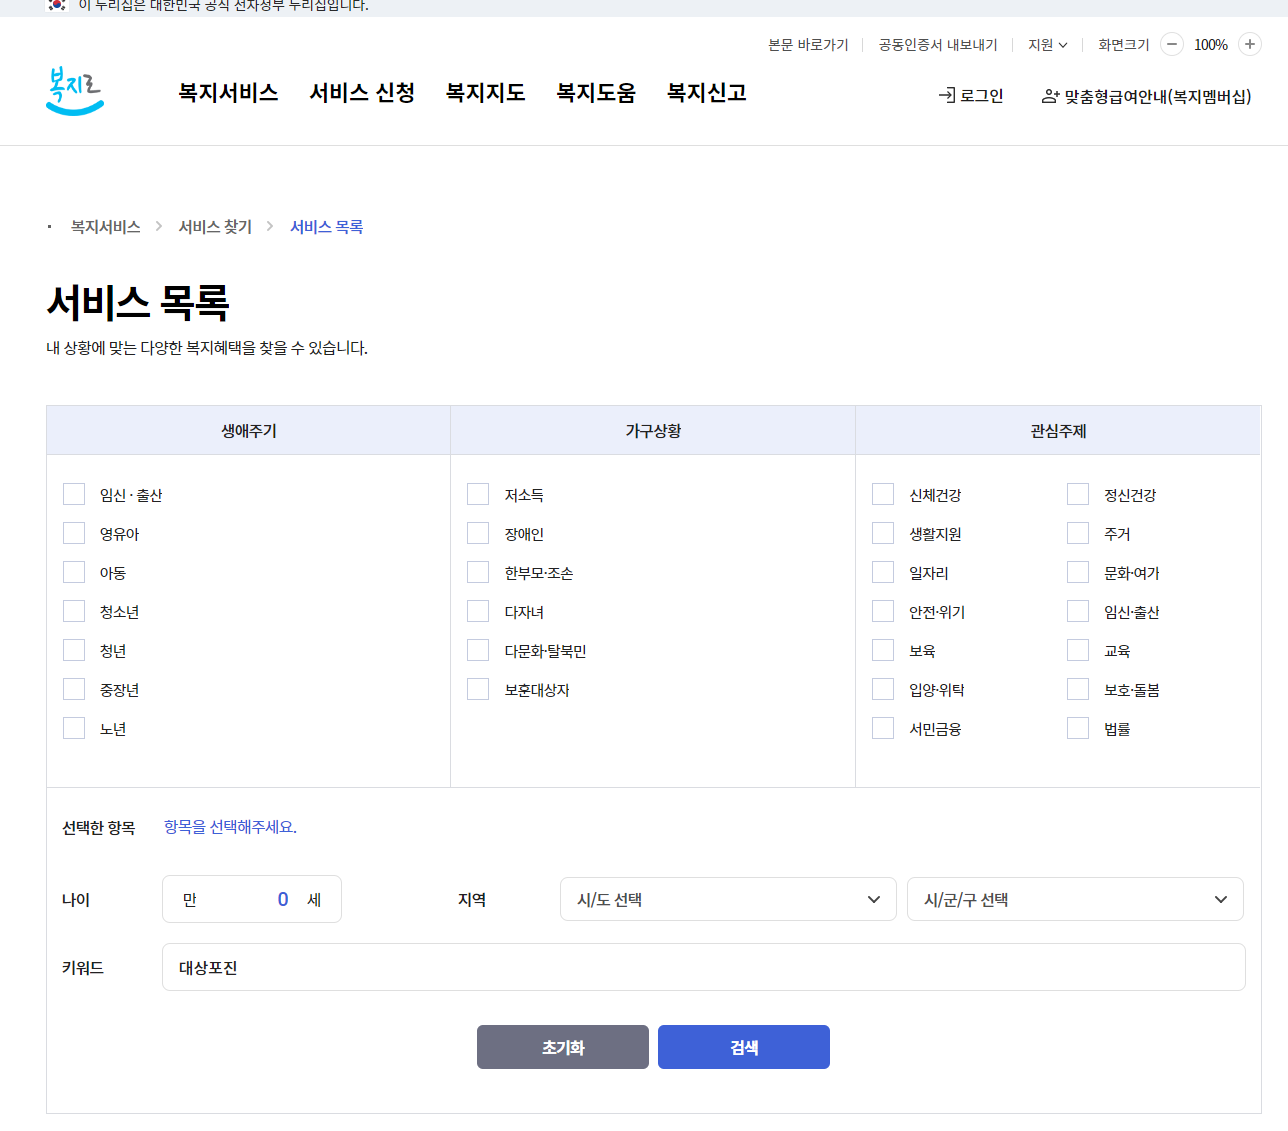
Task: Open the 복지서비스 menu
Action: 228,92
